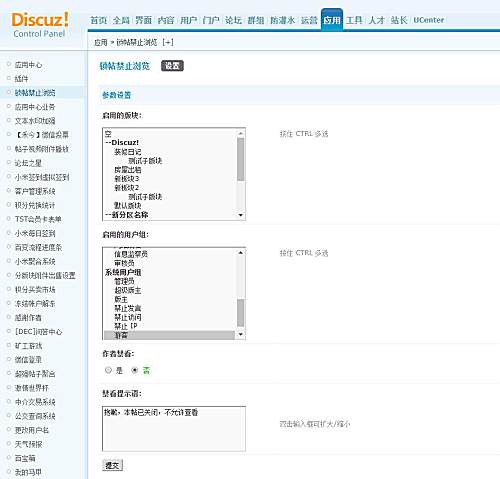The width and height of the screenshot is (500, 479).
Task: Click the 启用的版块 list scrollbar thumb
Action: 241,159
